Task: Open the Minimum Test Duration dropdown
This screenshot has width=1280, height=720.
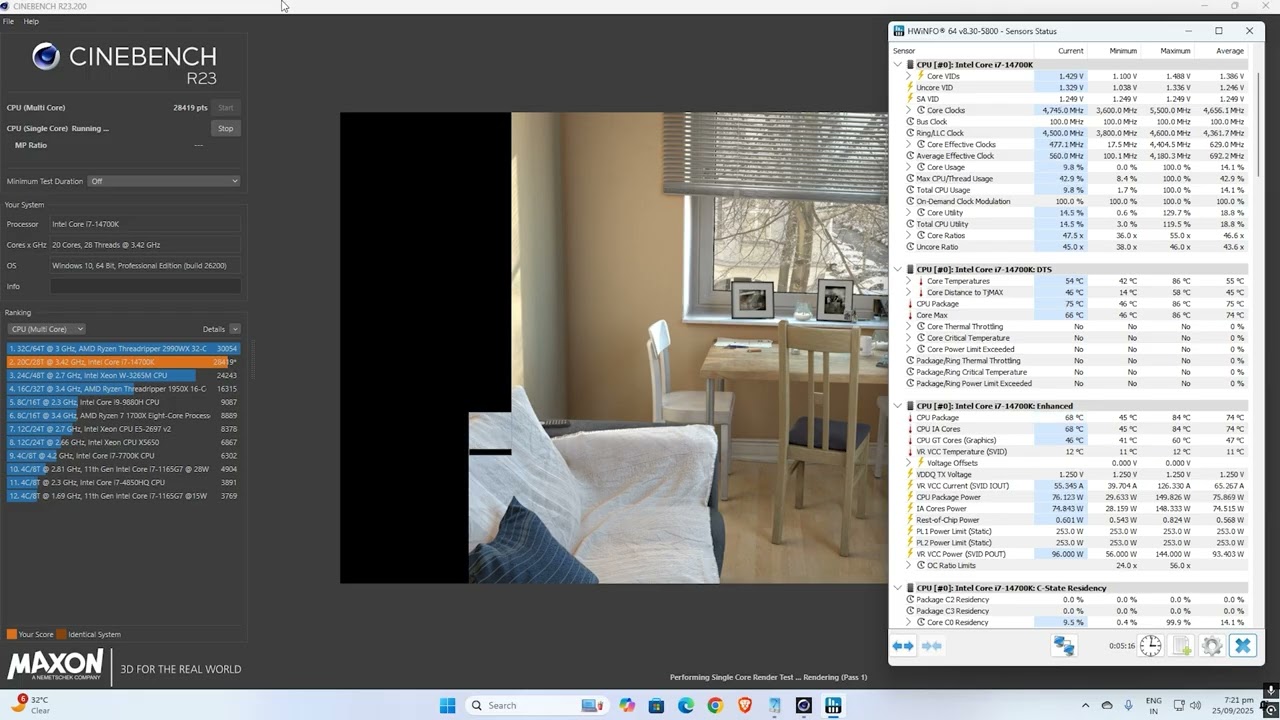Action: (164, 181)
